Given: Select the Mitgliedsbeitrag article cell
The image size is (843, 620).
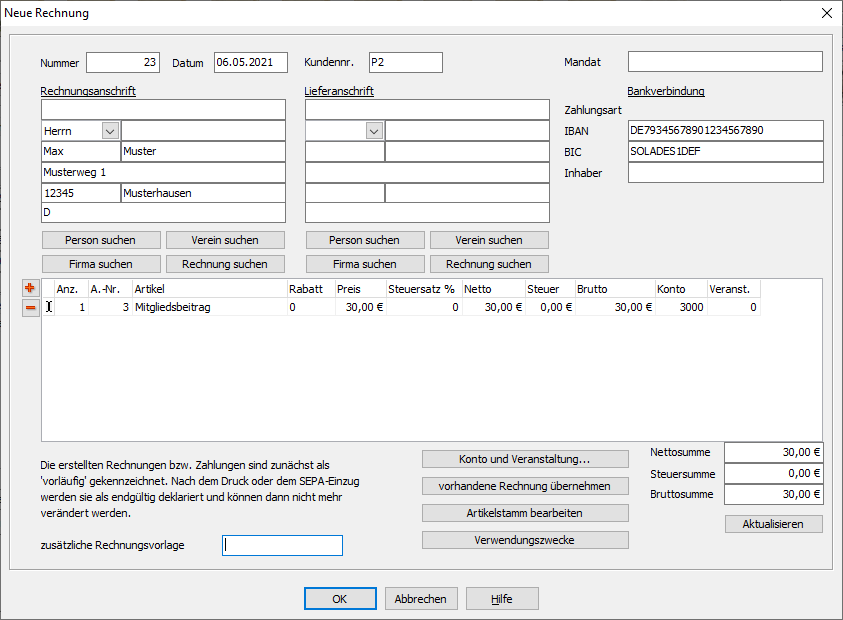Looking at the screenshot, I should coord(210,307).
